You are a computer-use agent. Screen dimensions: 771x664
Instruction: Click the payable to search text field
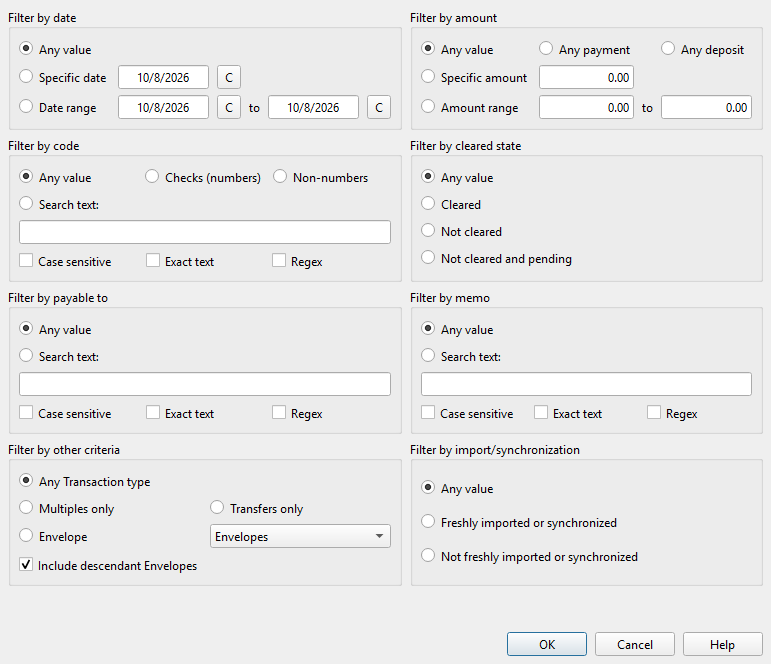(x=205, y=384)
